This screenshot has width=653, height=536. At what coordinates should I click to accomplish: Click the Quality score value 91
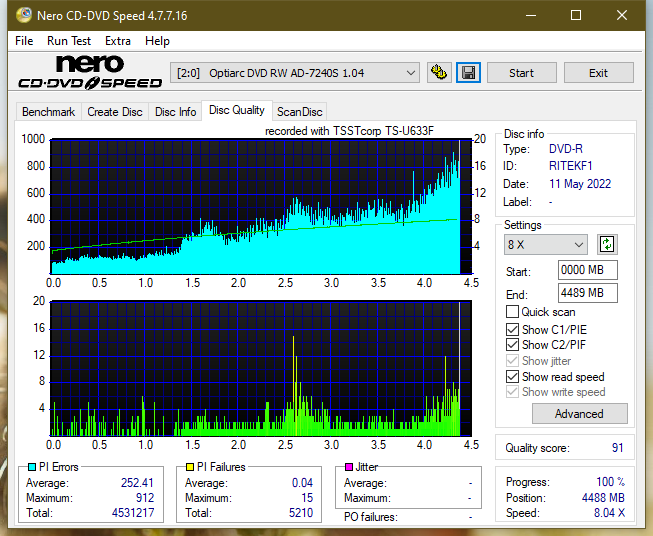[x=618, y=448]
